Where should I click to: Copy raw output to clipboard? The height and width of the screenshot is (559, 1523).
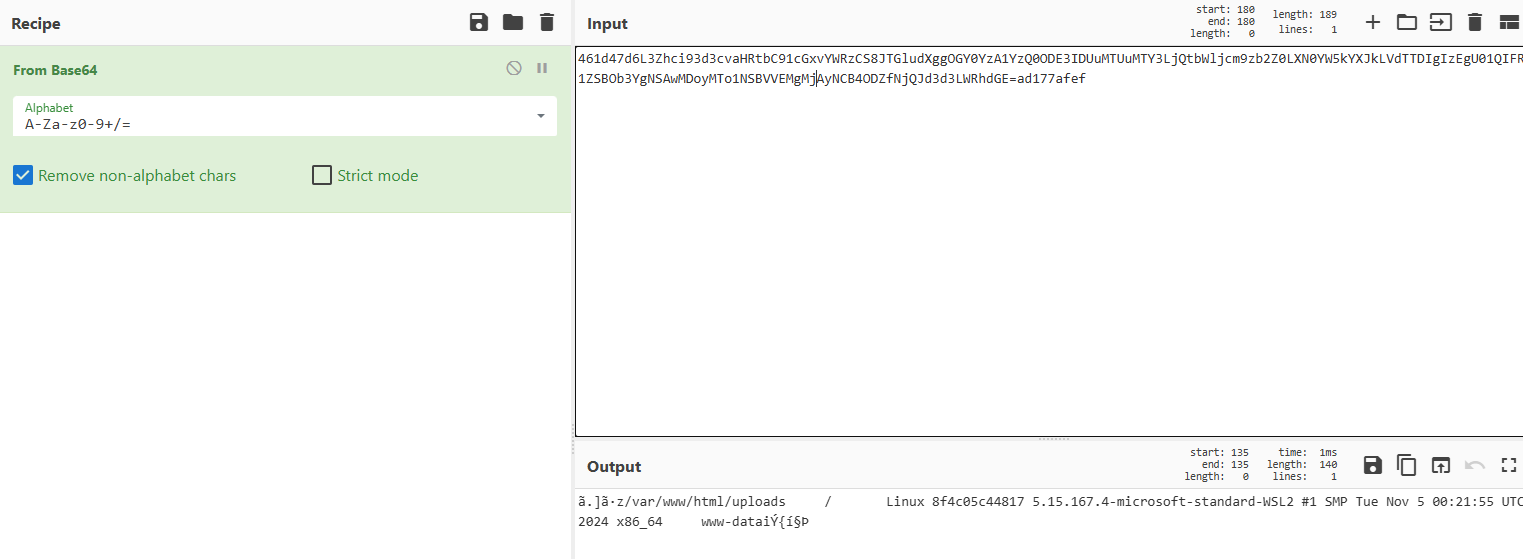pyautogui.click(x=1407, y=465)
